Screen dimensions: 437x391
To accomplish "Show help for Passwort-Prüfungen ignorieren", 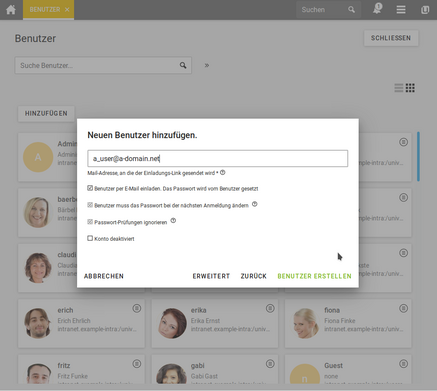I will (173, 221).
